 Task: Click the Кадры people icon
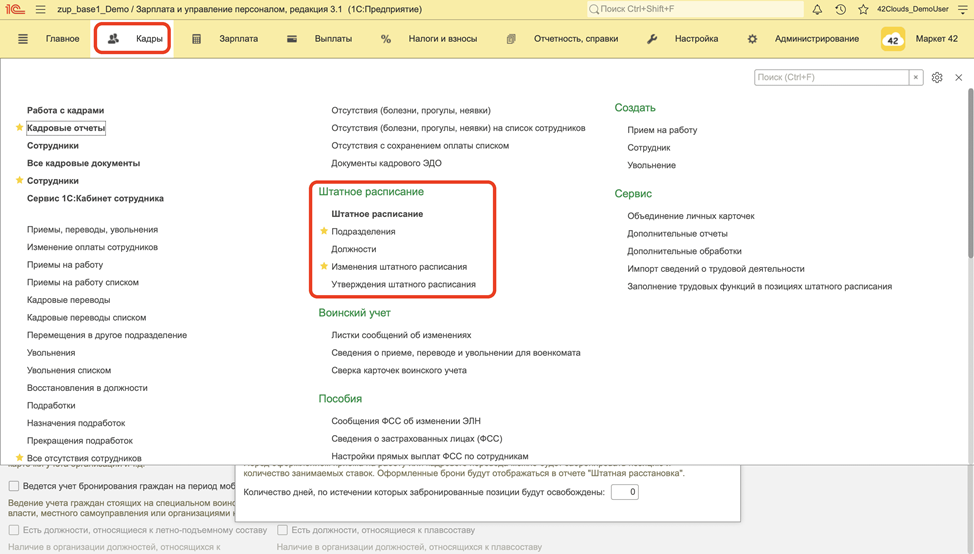[113, 39]
